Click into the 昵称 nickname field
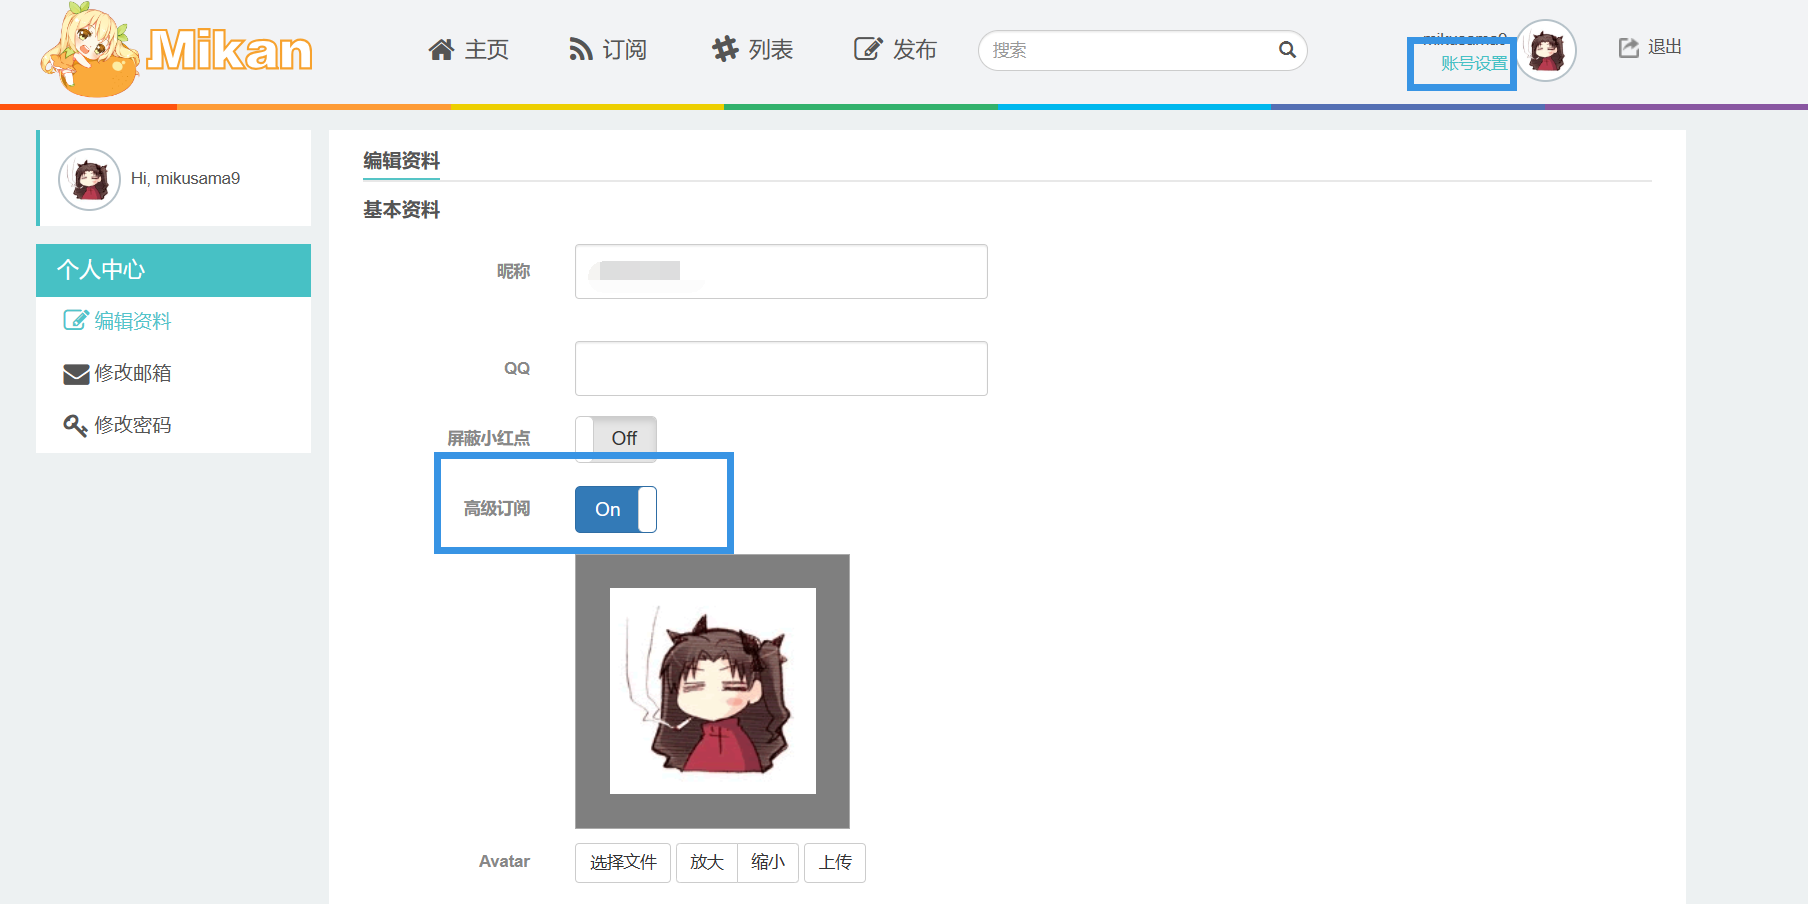1808x904 pixels. pos(780,271)
